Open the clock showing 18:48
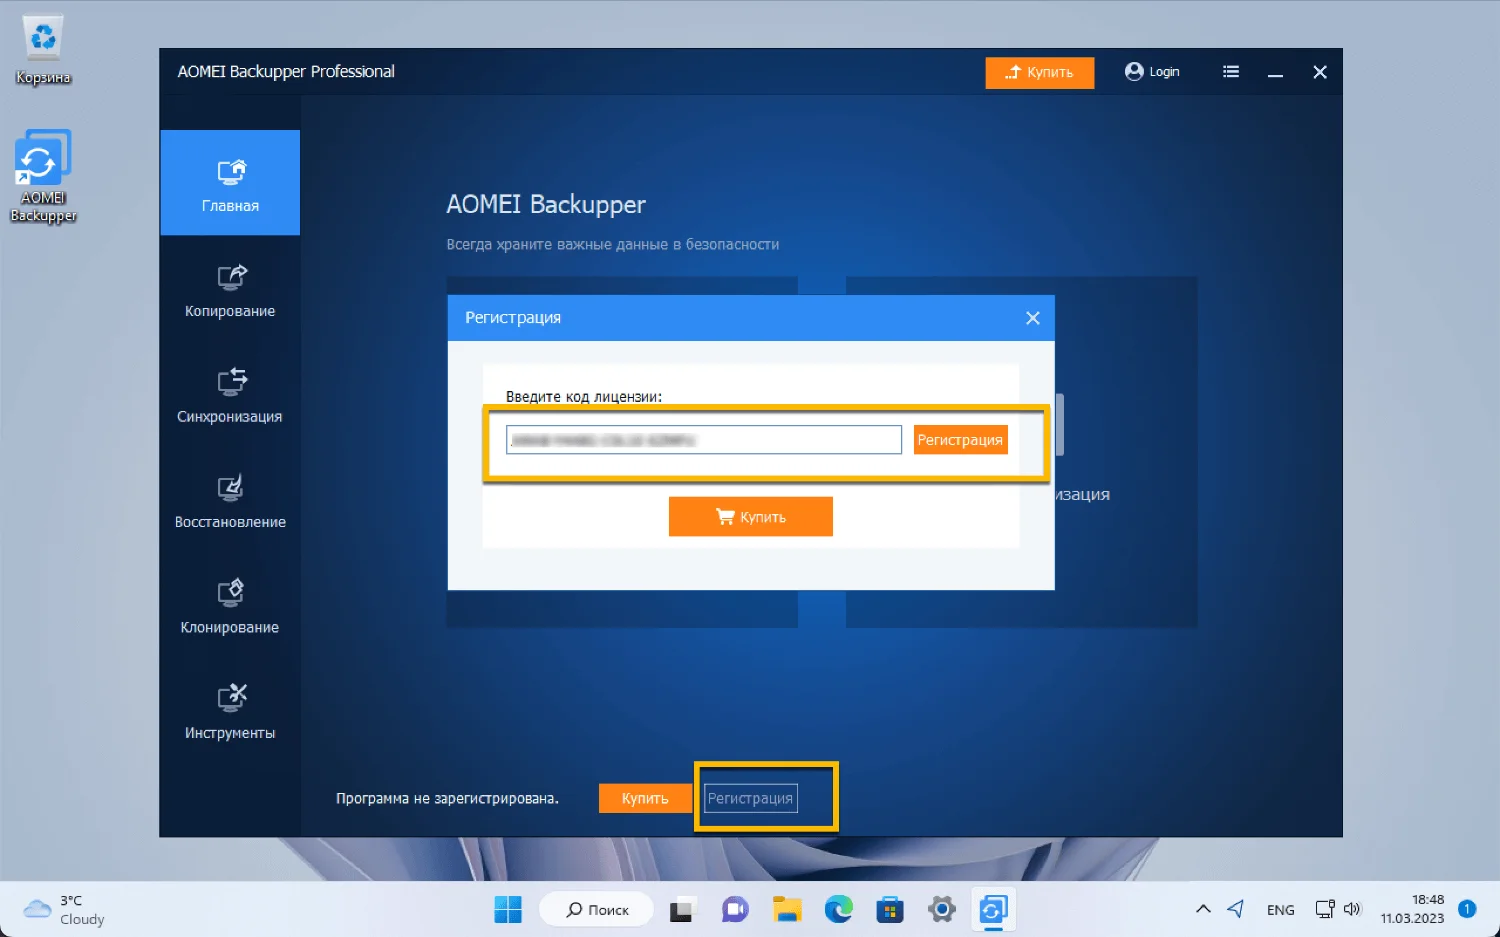 click(x=1412, y=909)
